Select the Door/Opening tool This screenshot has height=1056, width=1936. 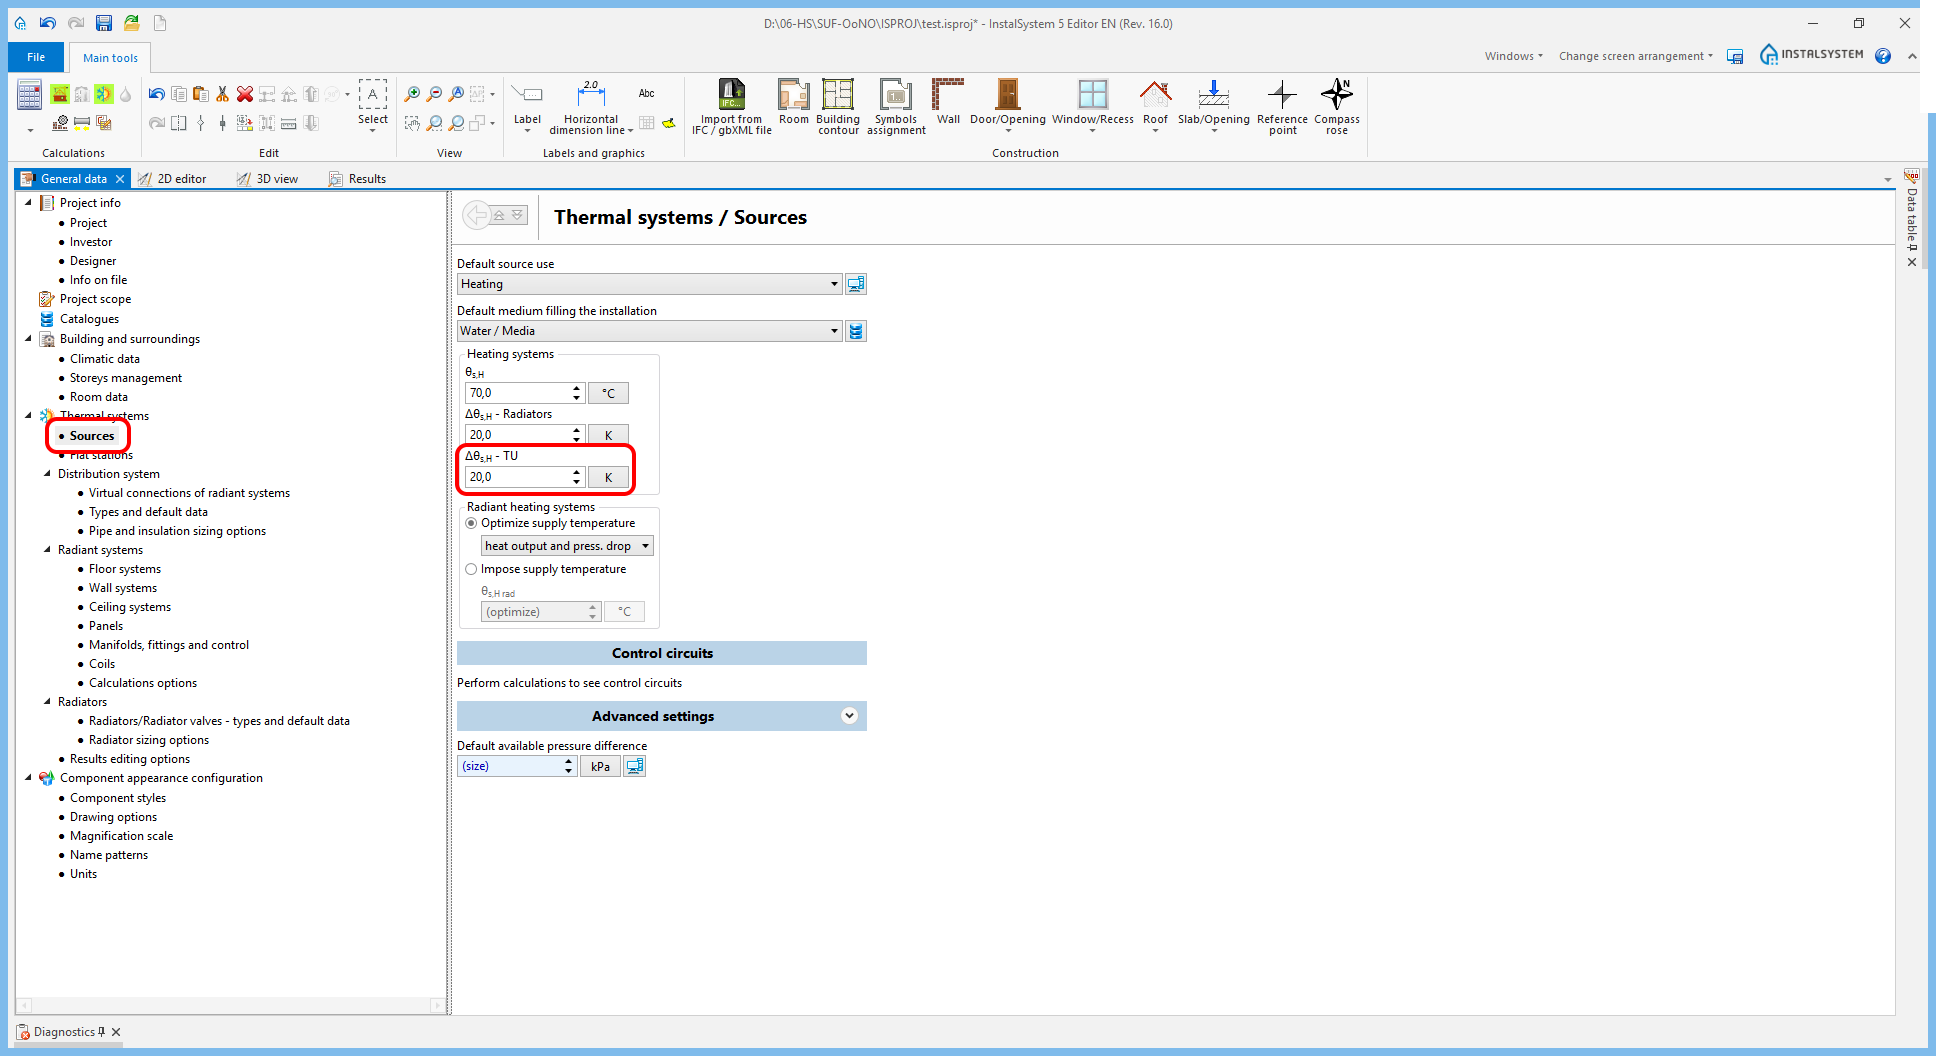(1007, 103)
